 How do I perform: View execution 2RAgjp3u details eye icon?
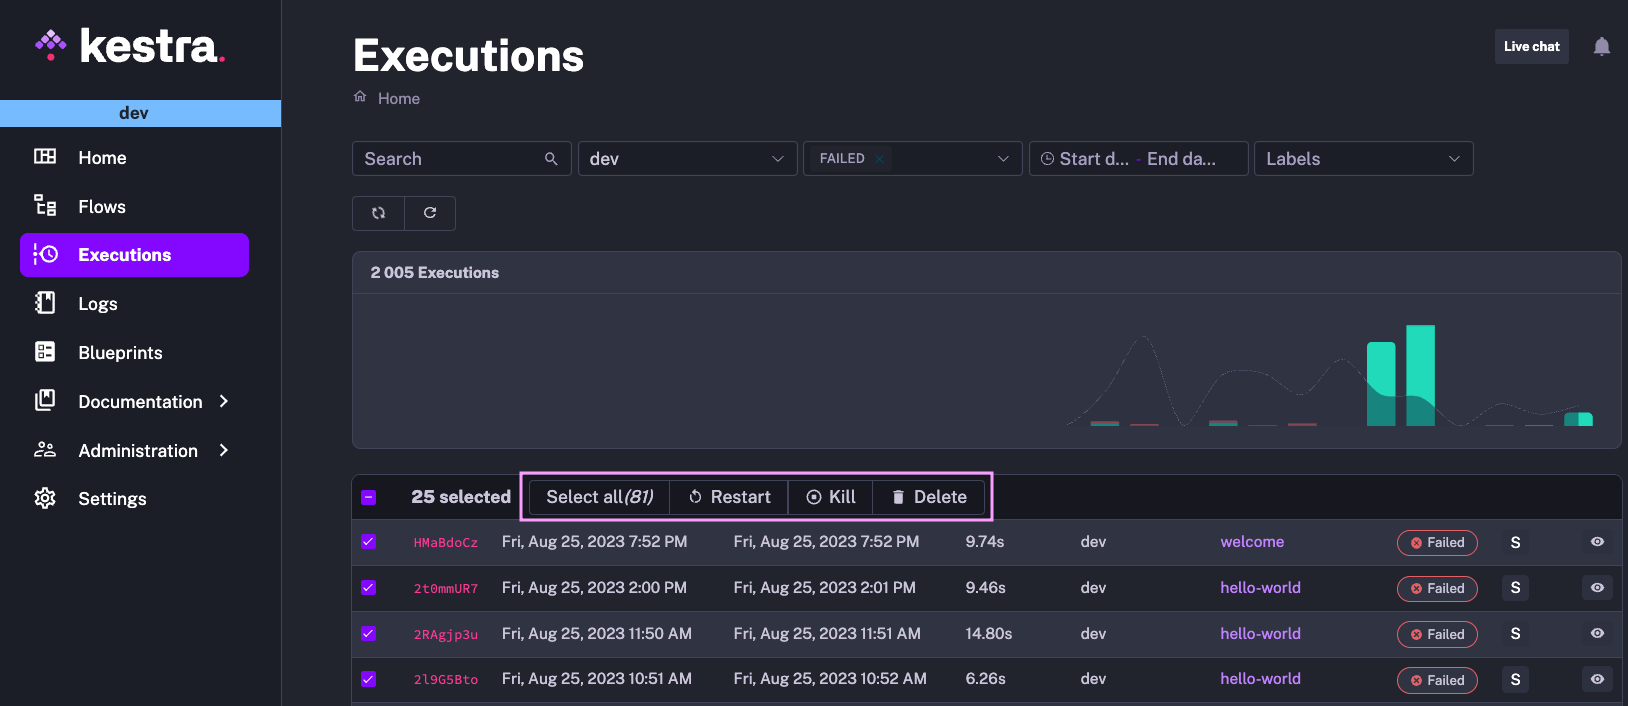(1597, 633)
